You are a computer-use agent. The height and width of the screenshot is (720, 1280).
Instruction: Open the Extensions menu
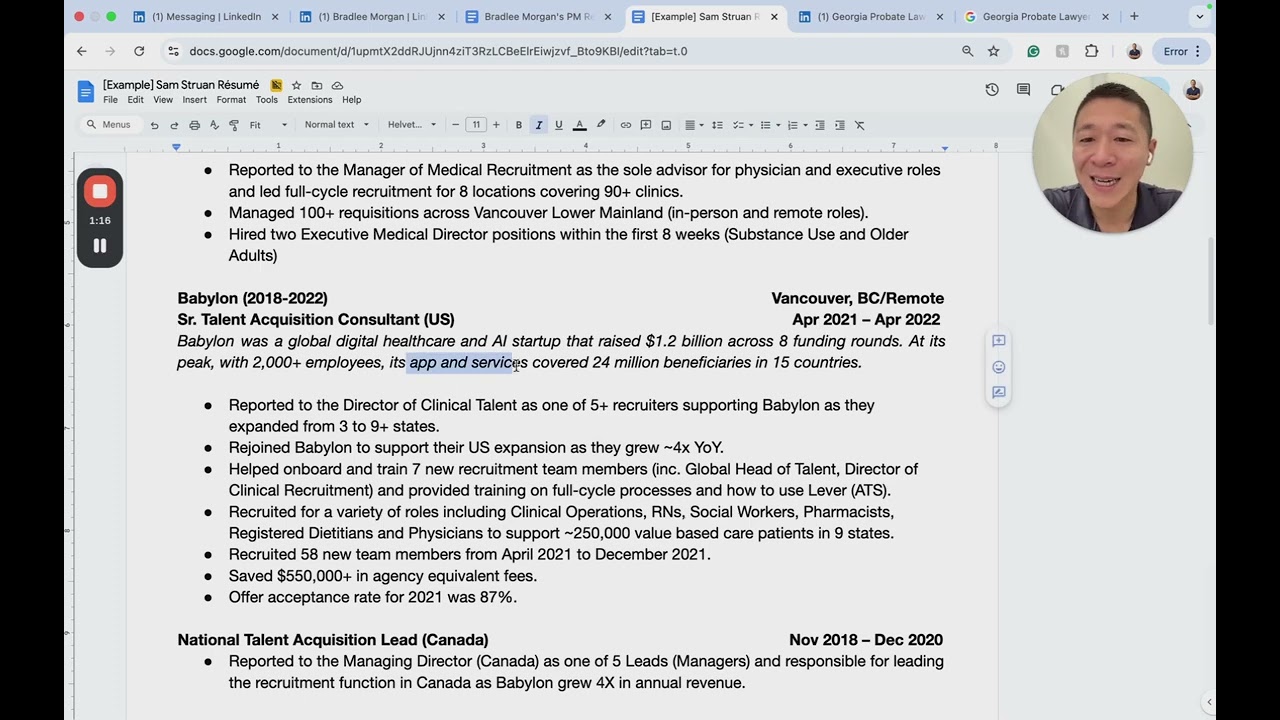tap(310, 100)
